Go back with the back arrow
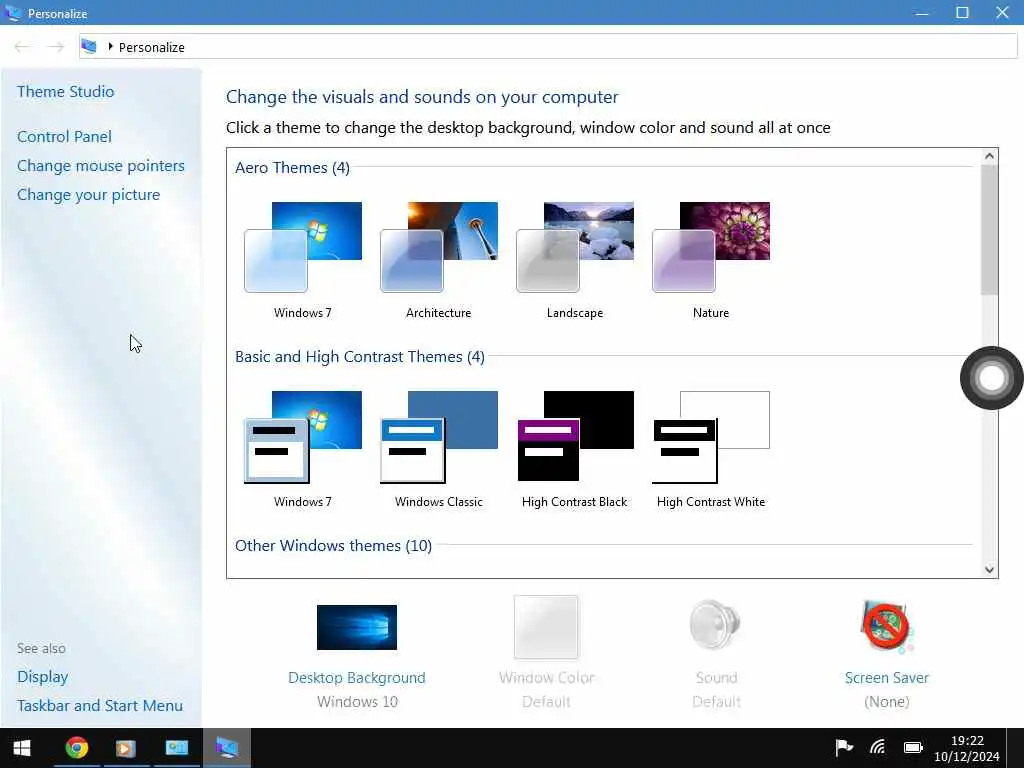The width and height of the screenshot is (1024, 768). pos(22,46)
